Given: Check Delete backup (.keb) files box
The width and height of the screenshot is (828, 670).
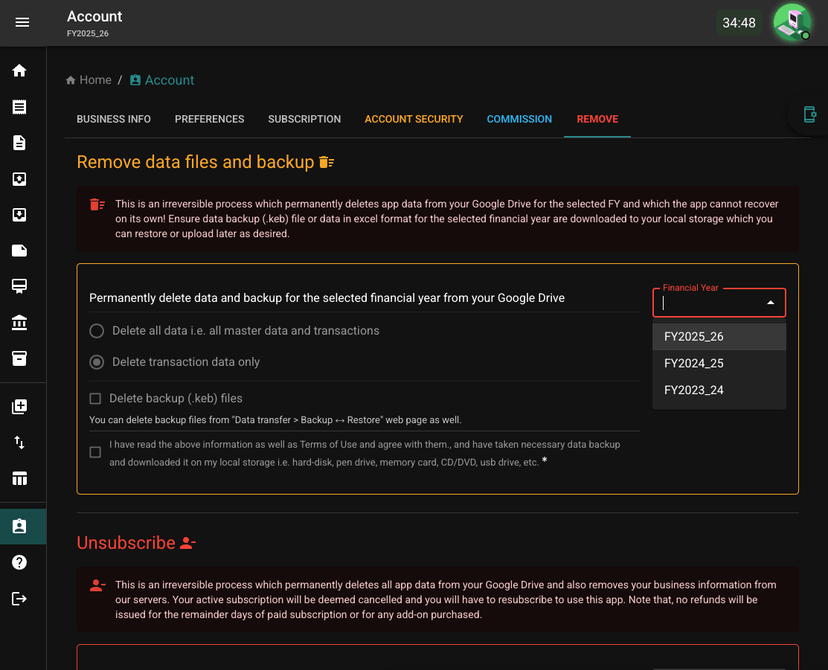Looking at the screenshot, I should 95,398.
